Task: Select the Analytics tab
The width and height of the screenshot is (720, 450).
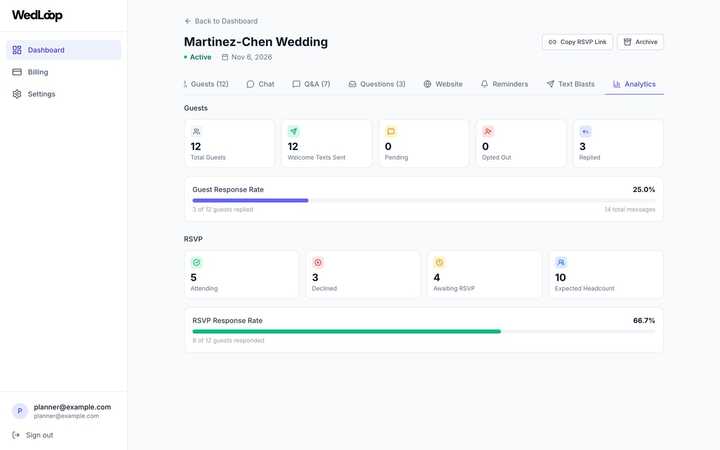Action: tap(634, 84)
